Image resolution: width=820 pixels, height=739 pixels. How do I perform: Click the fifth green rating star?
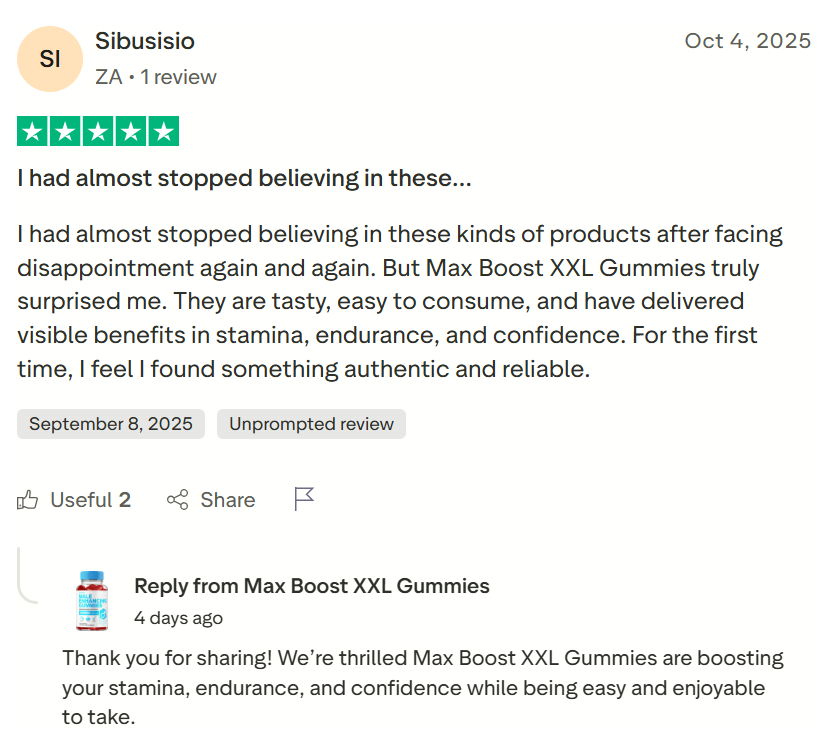pos(163,131)
